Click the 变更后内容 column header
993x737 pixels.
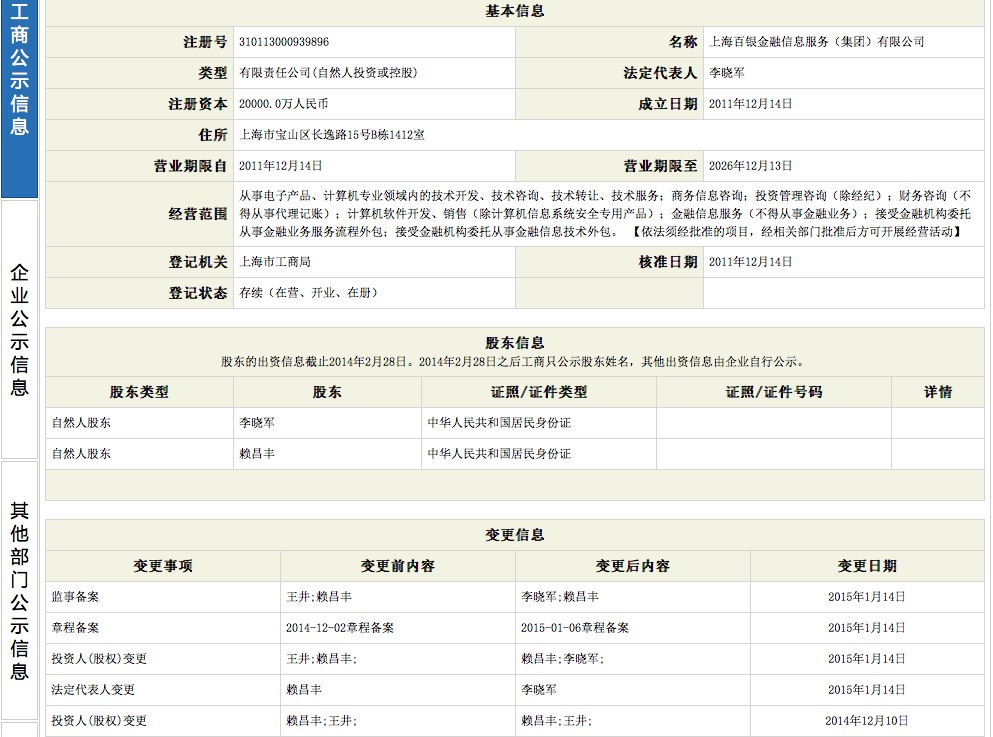[633, 566]
